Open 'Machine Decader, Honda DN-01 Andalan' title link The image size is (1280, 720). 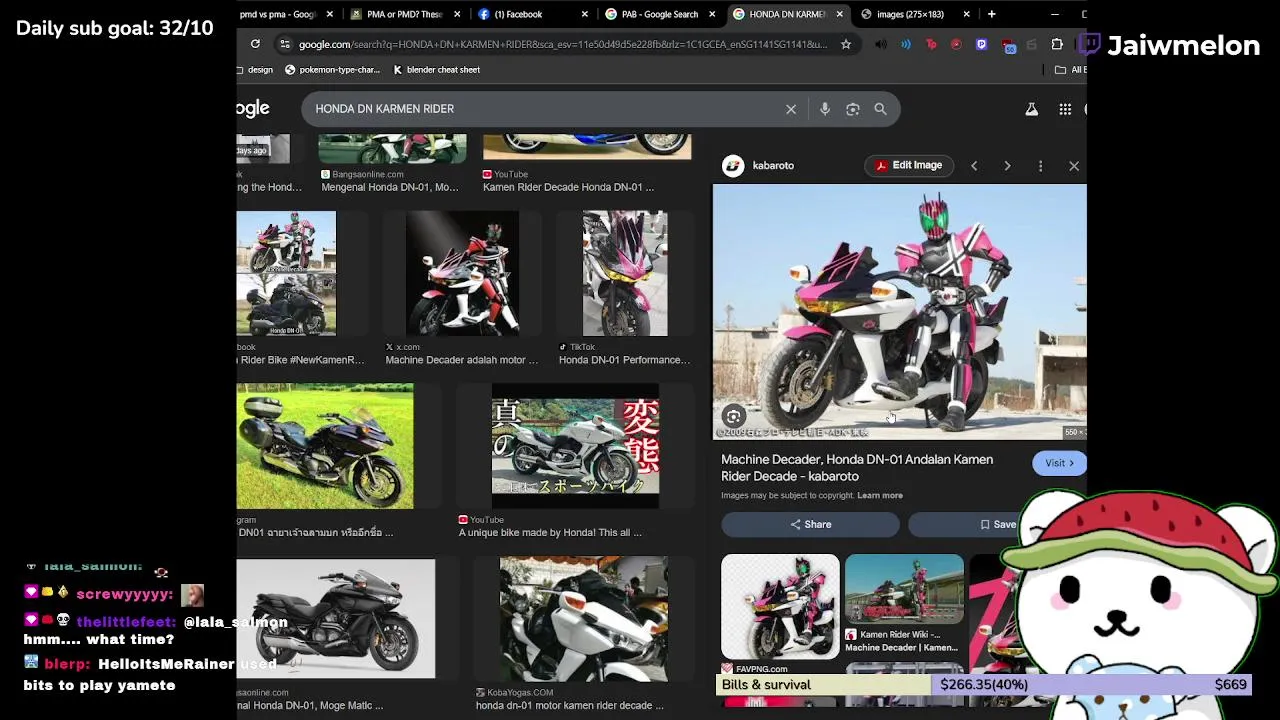point(857,468)
